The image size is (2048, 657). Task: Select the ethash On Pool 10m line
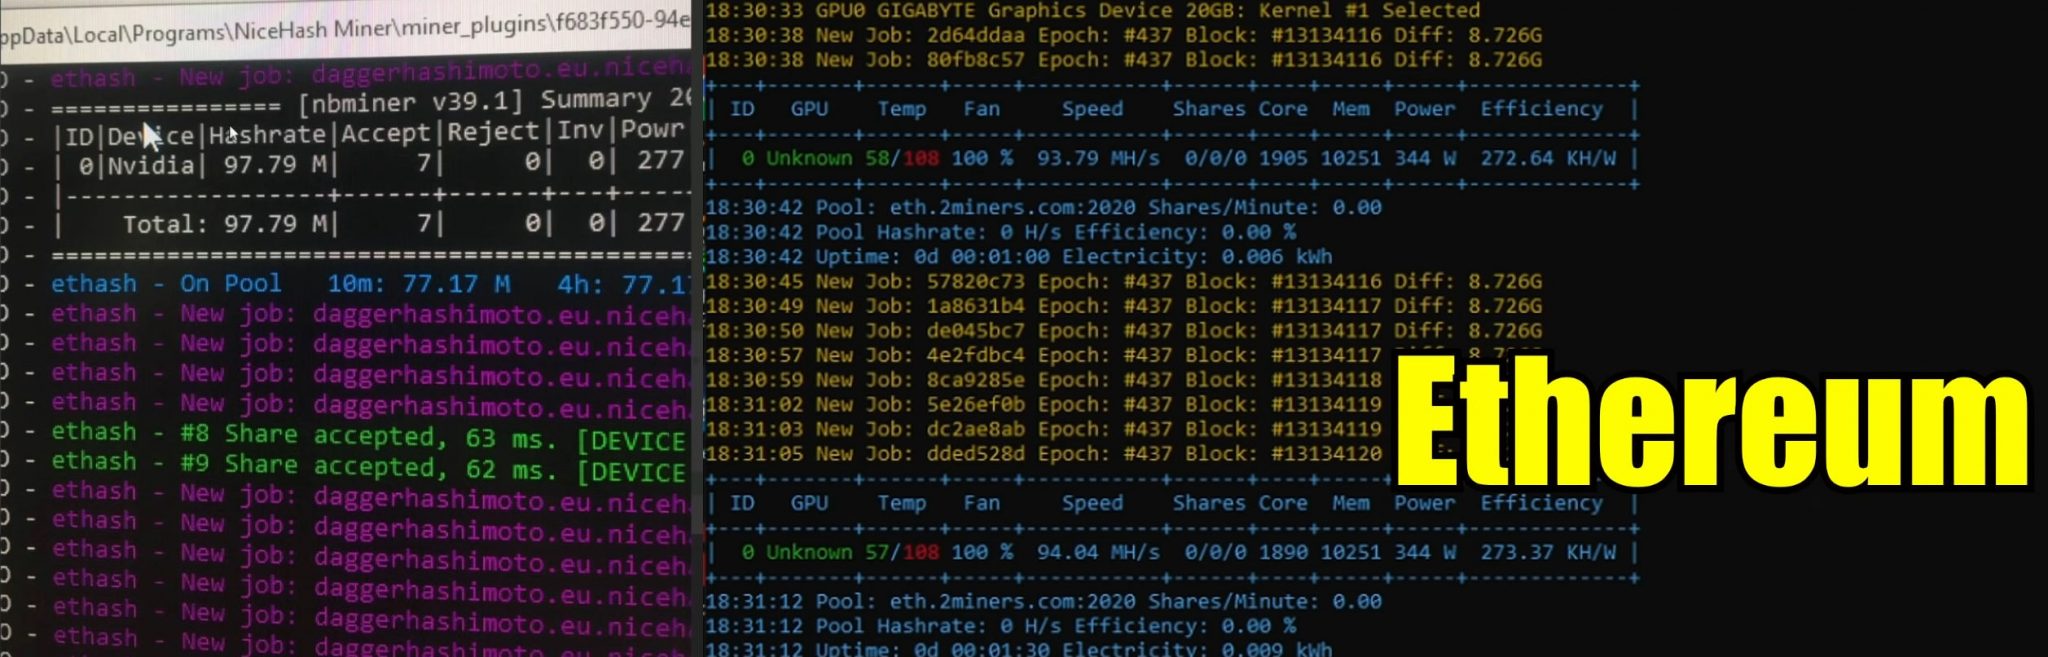coord(370,284)
